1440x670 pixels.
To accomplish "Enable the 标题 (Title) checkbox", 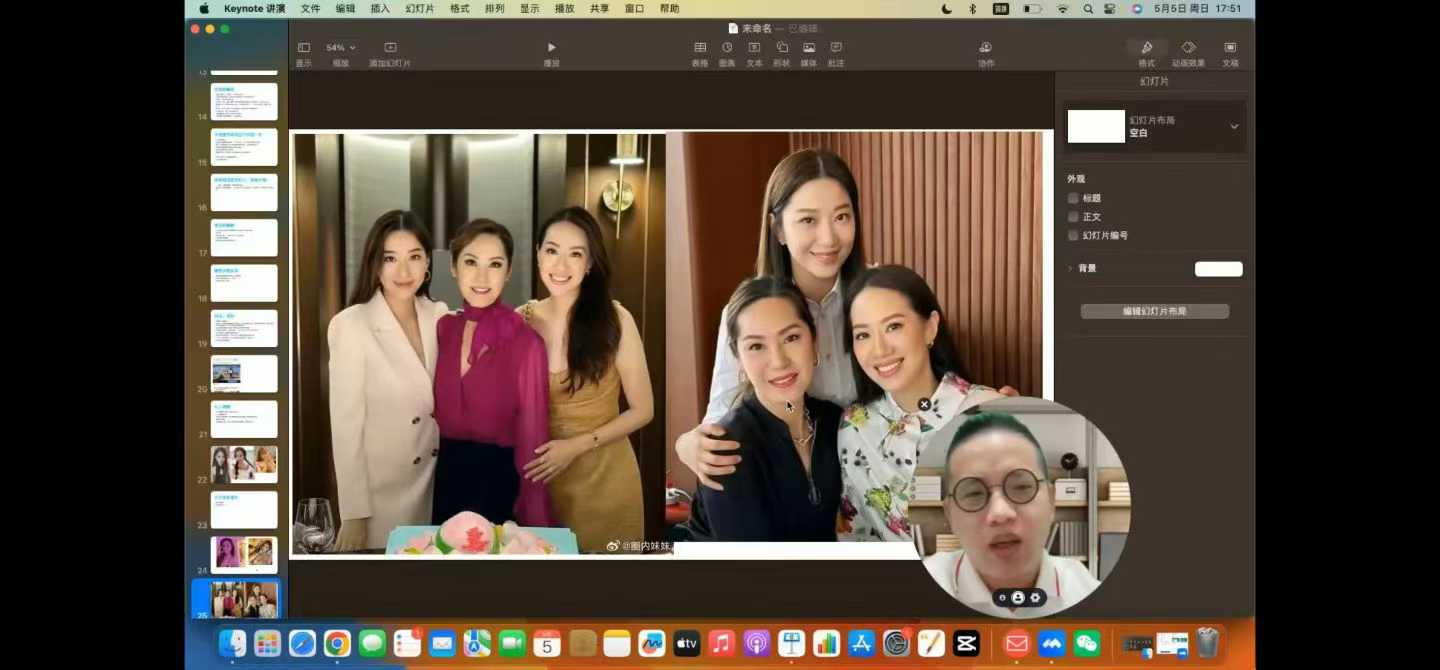I will point(1073,198).
